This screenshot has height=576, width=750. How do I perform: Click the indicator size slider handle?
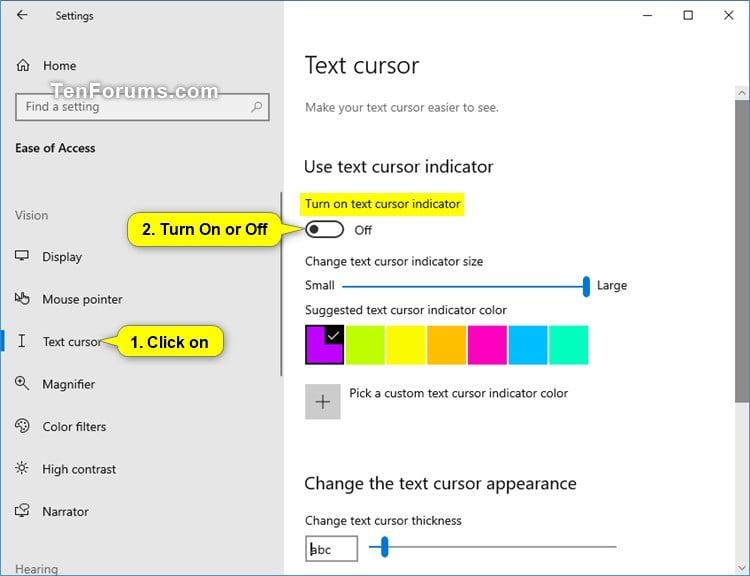(x=586, y=286)
